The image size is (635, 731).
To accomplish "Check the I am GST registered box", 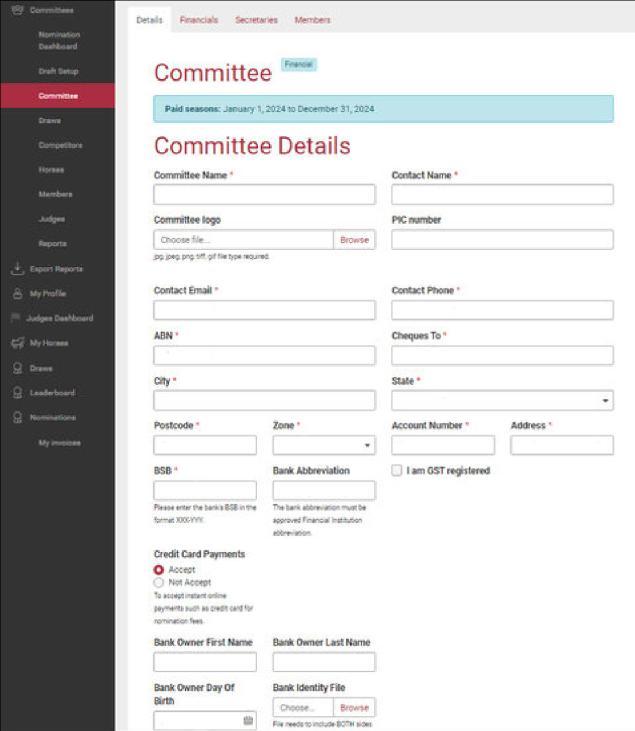I will [397, 470].
